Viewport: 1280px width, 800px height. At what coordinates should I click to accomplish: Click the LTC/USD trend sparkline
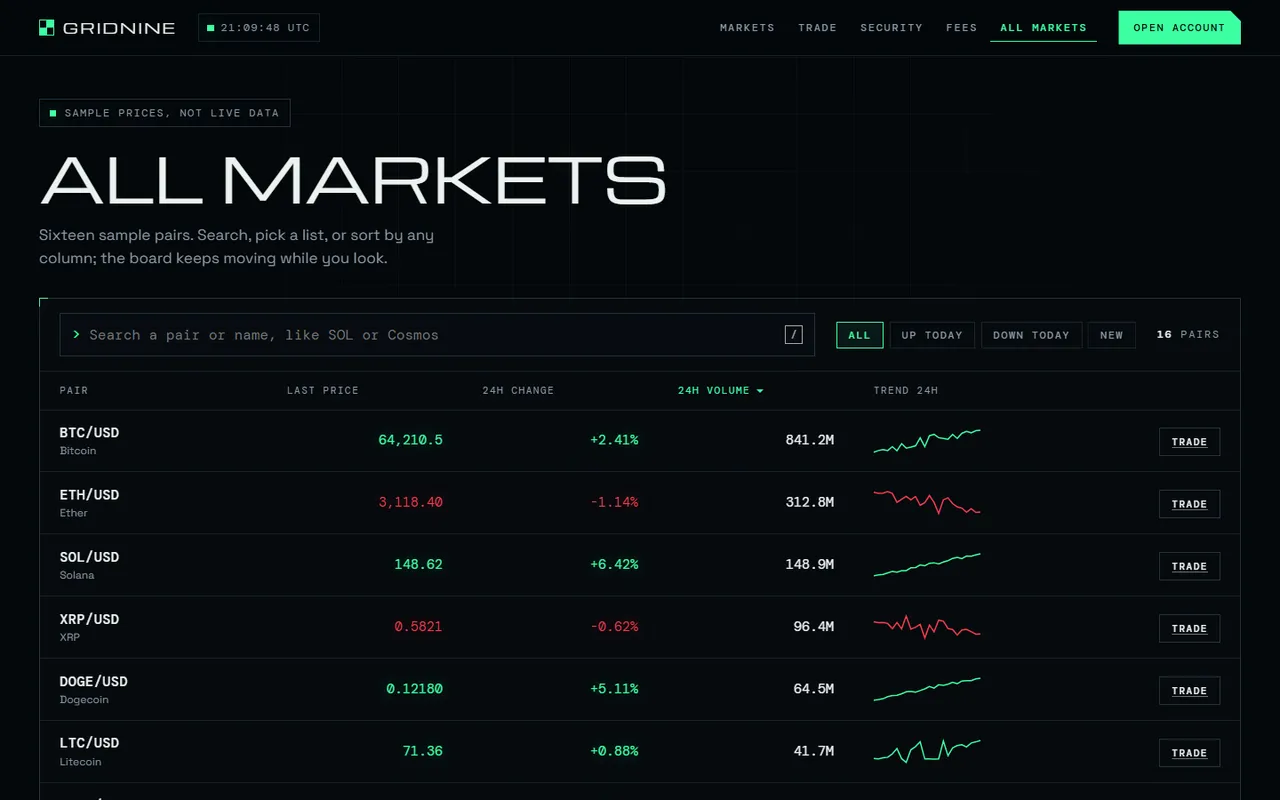(x=927, y=751)
